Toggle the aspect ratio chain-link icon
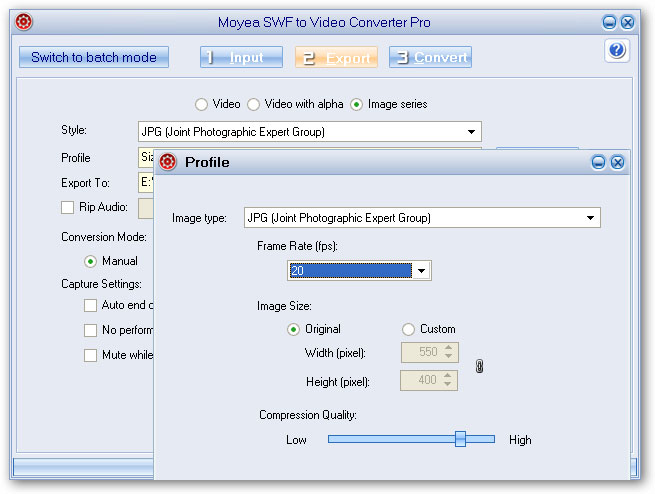Viewport: 655px width, 494px height. tap(479, 366)
